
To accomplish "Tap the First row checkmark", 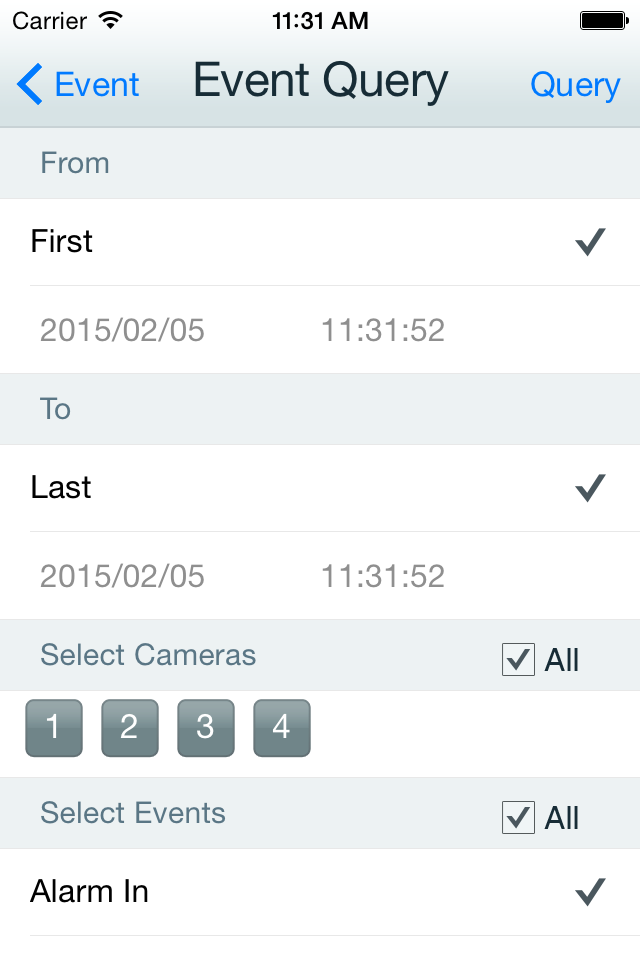I will click(590, 242).
